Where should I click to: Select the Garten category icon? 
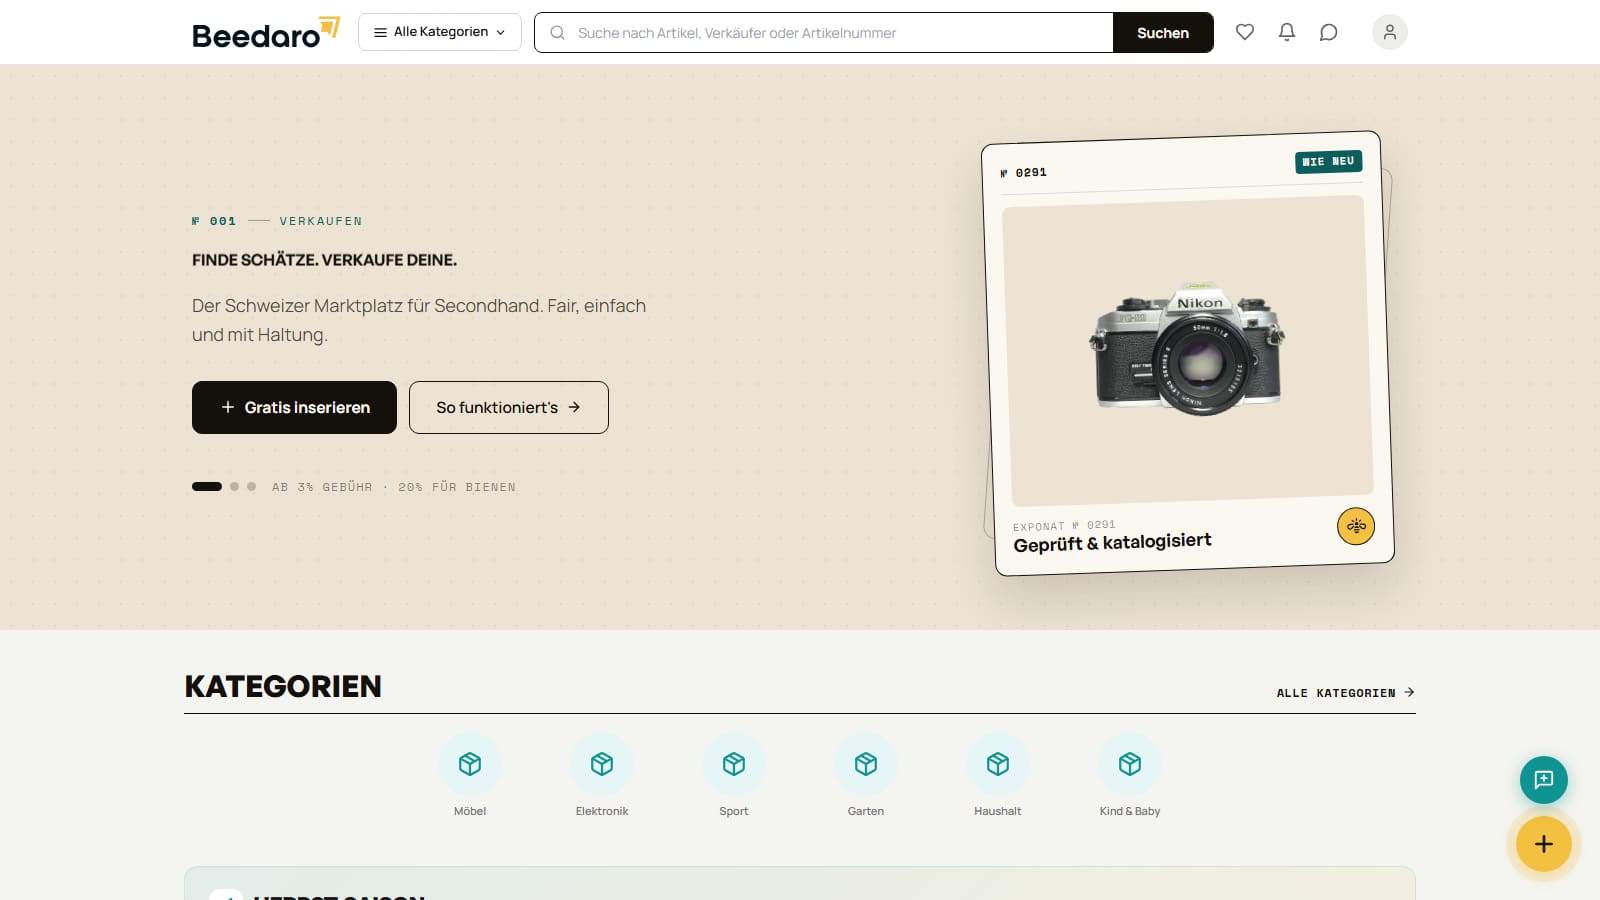pos(866,764)
